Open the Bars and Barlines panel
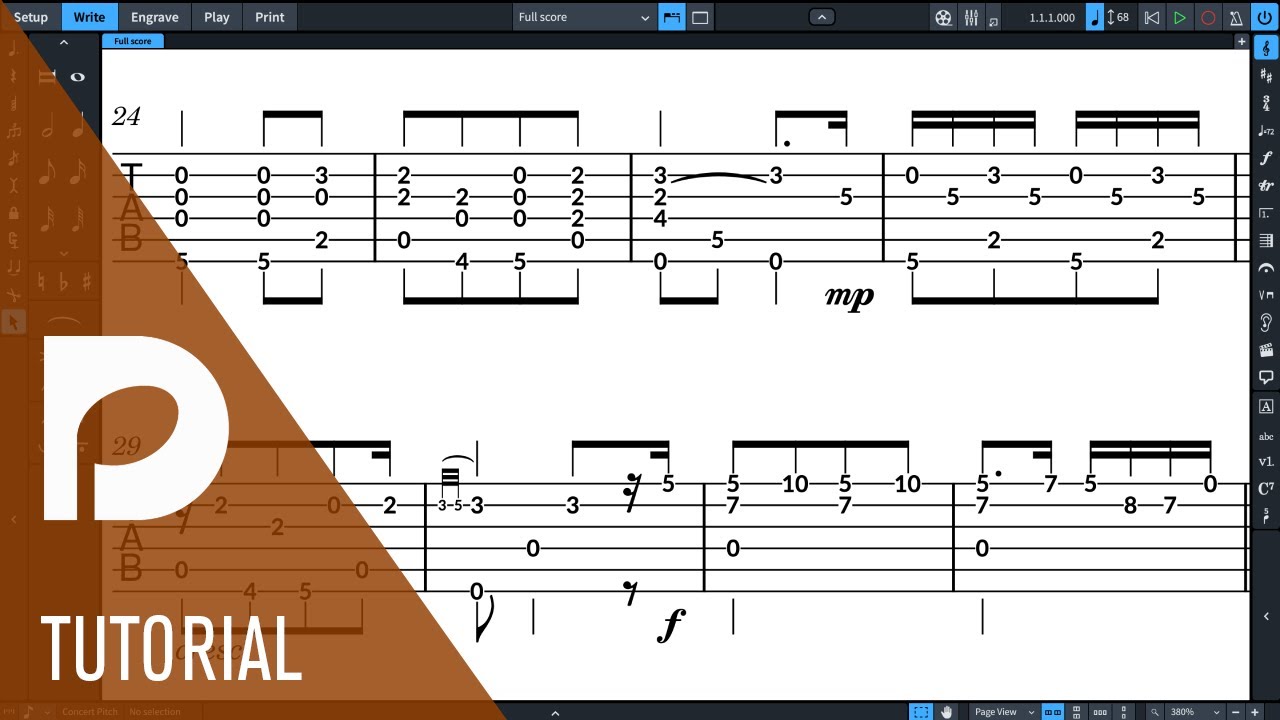The height and width of the screenshot is (720, 1280). pos(1266,241)
